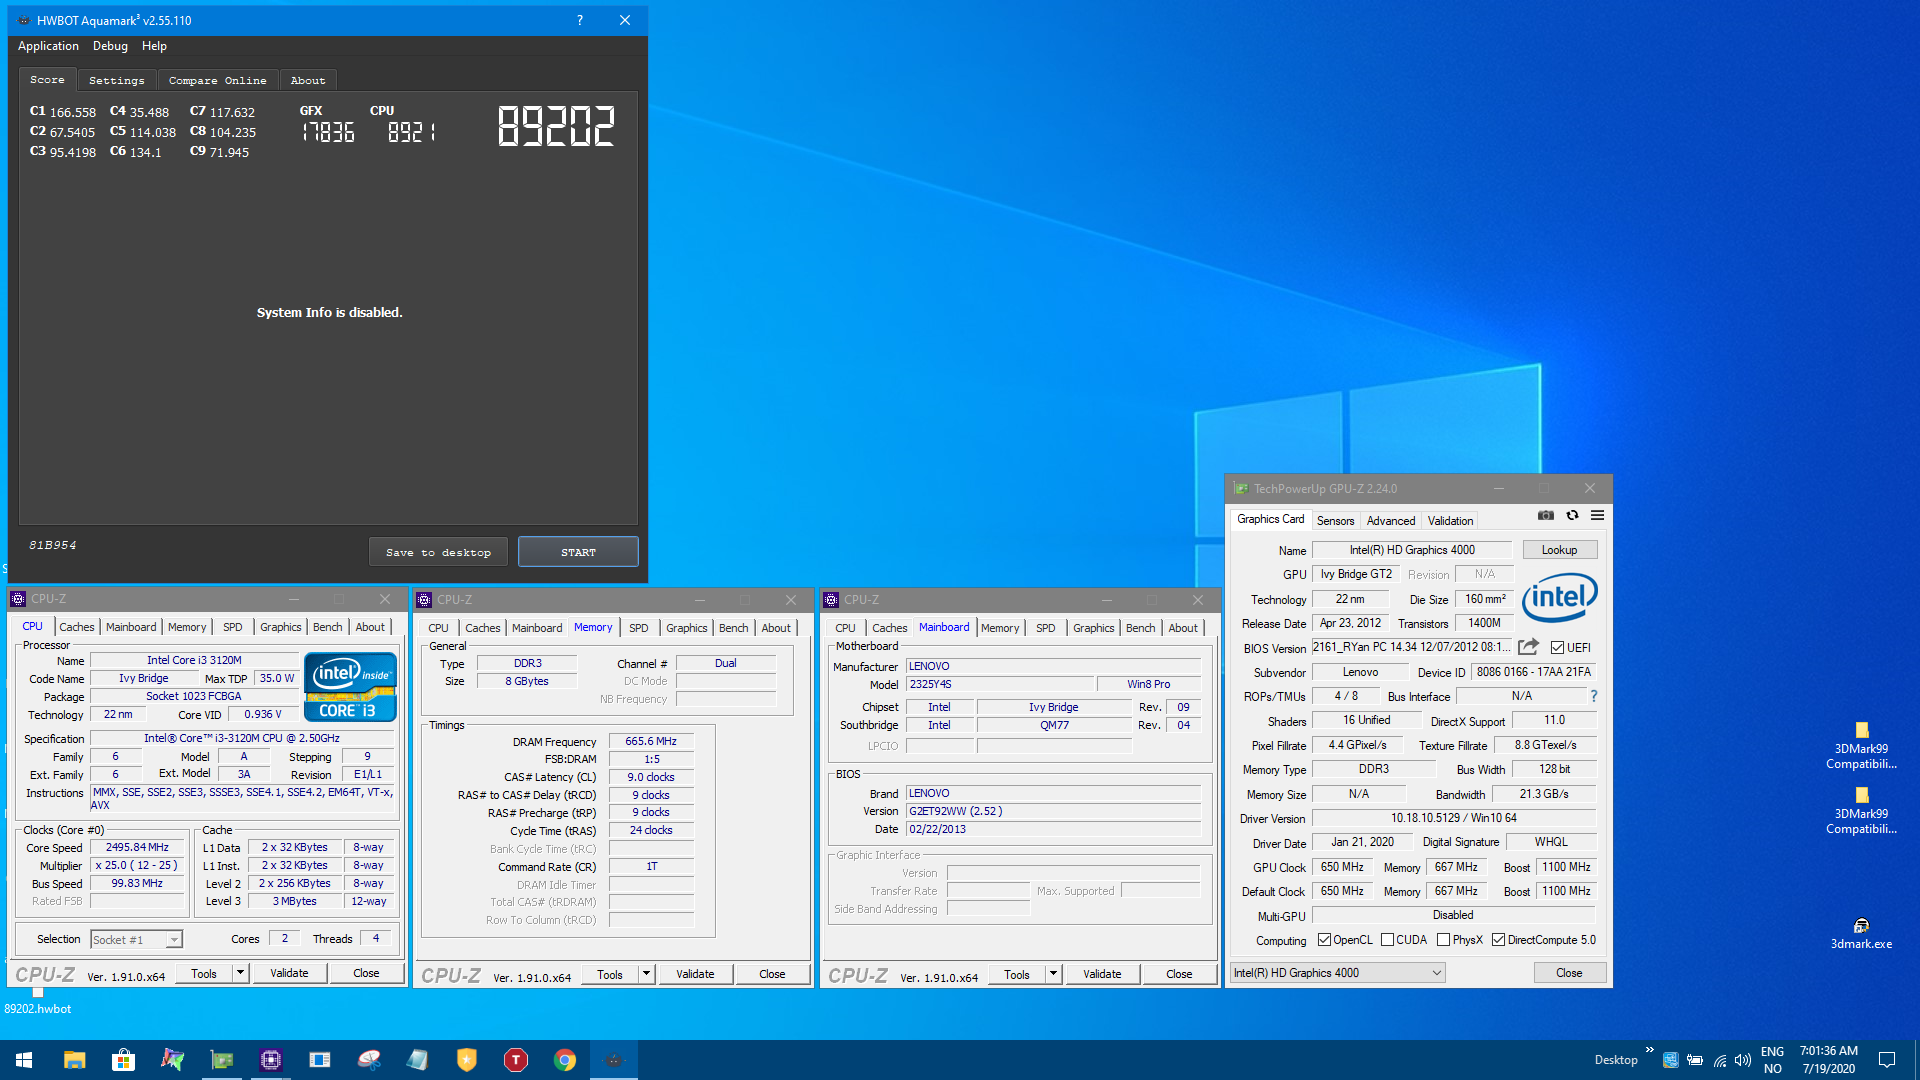1920x1080 pixels.
Task: Expand the Tools arrow in the CPU-Z Mainboard window
Action: pyautogui.click(x=1053, y=974)
